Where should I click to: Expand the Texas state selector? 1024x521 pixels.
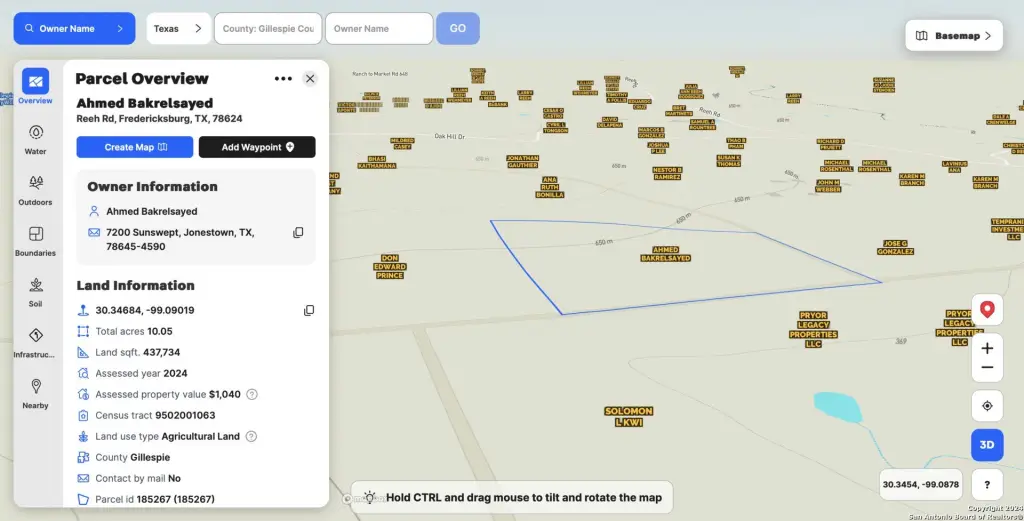[x=178, y=29]
